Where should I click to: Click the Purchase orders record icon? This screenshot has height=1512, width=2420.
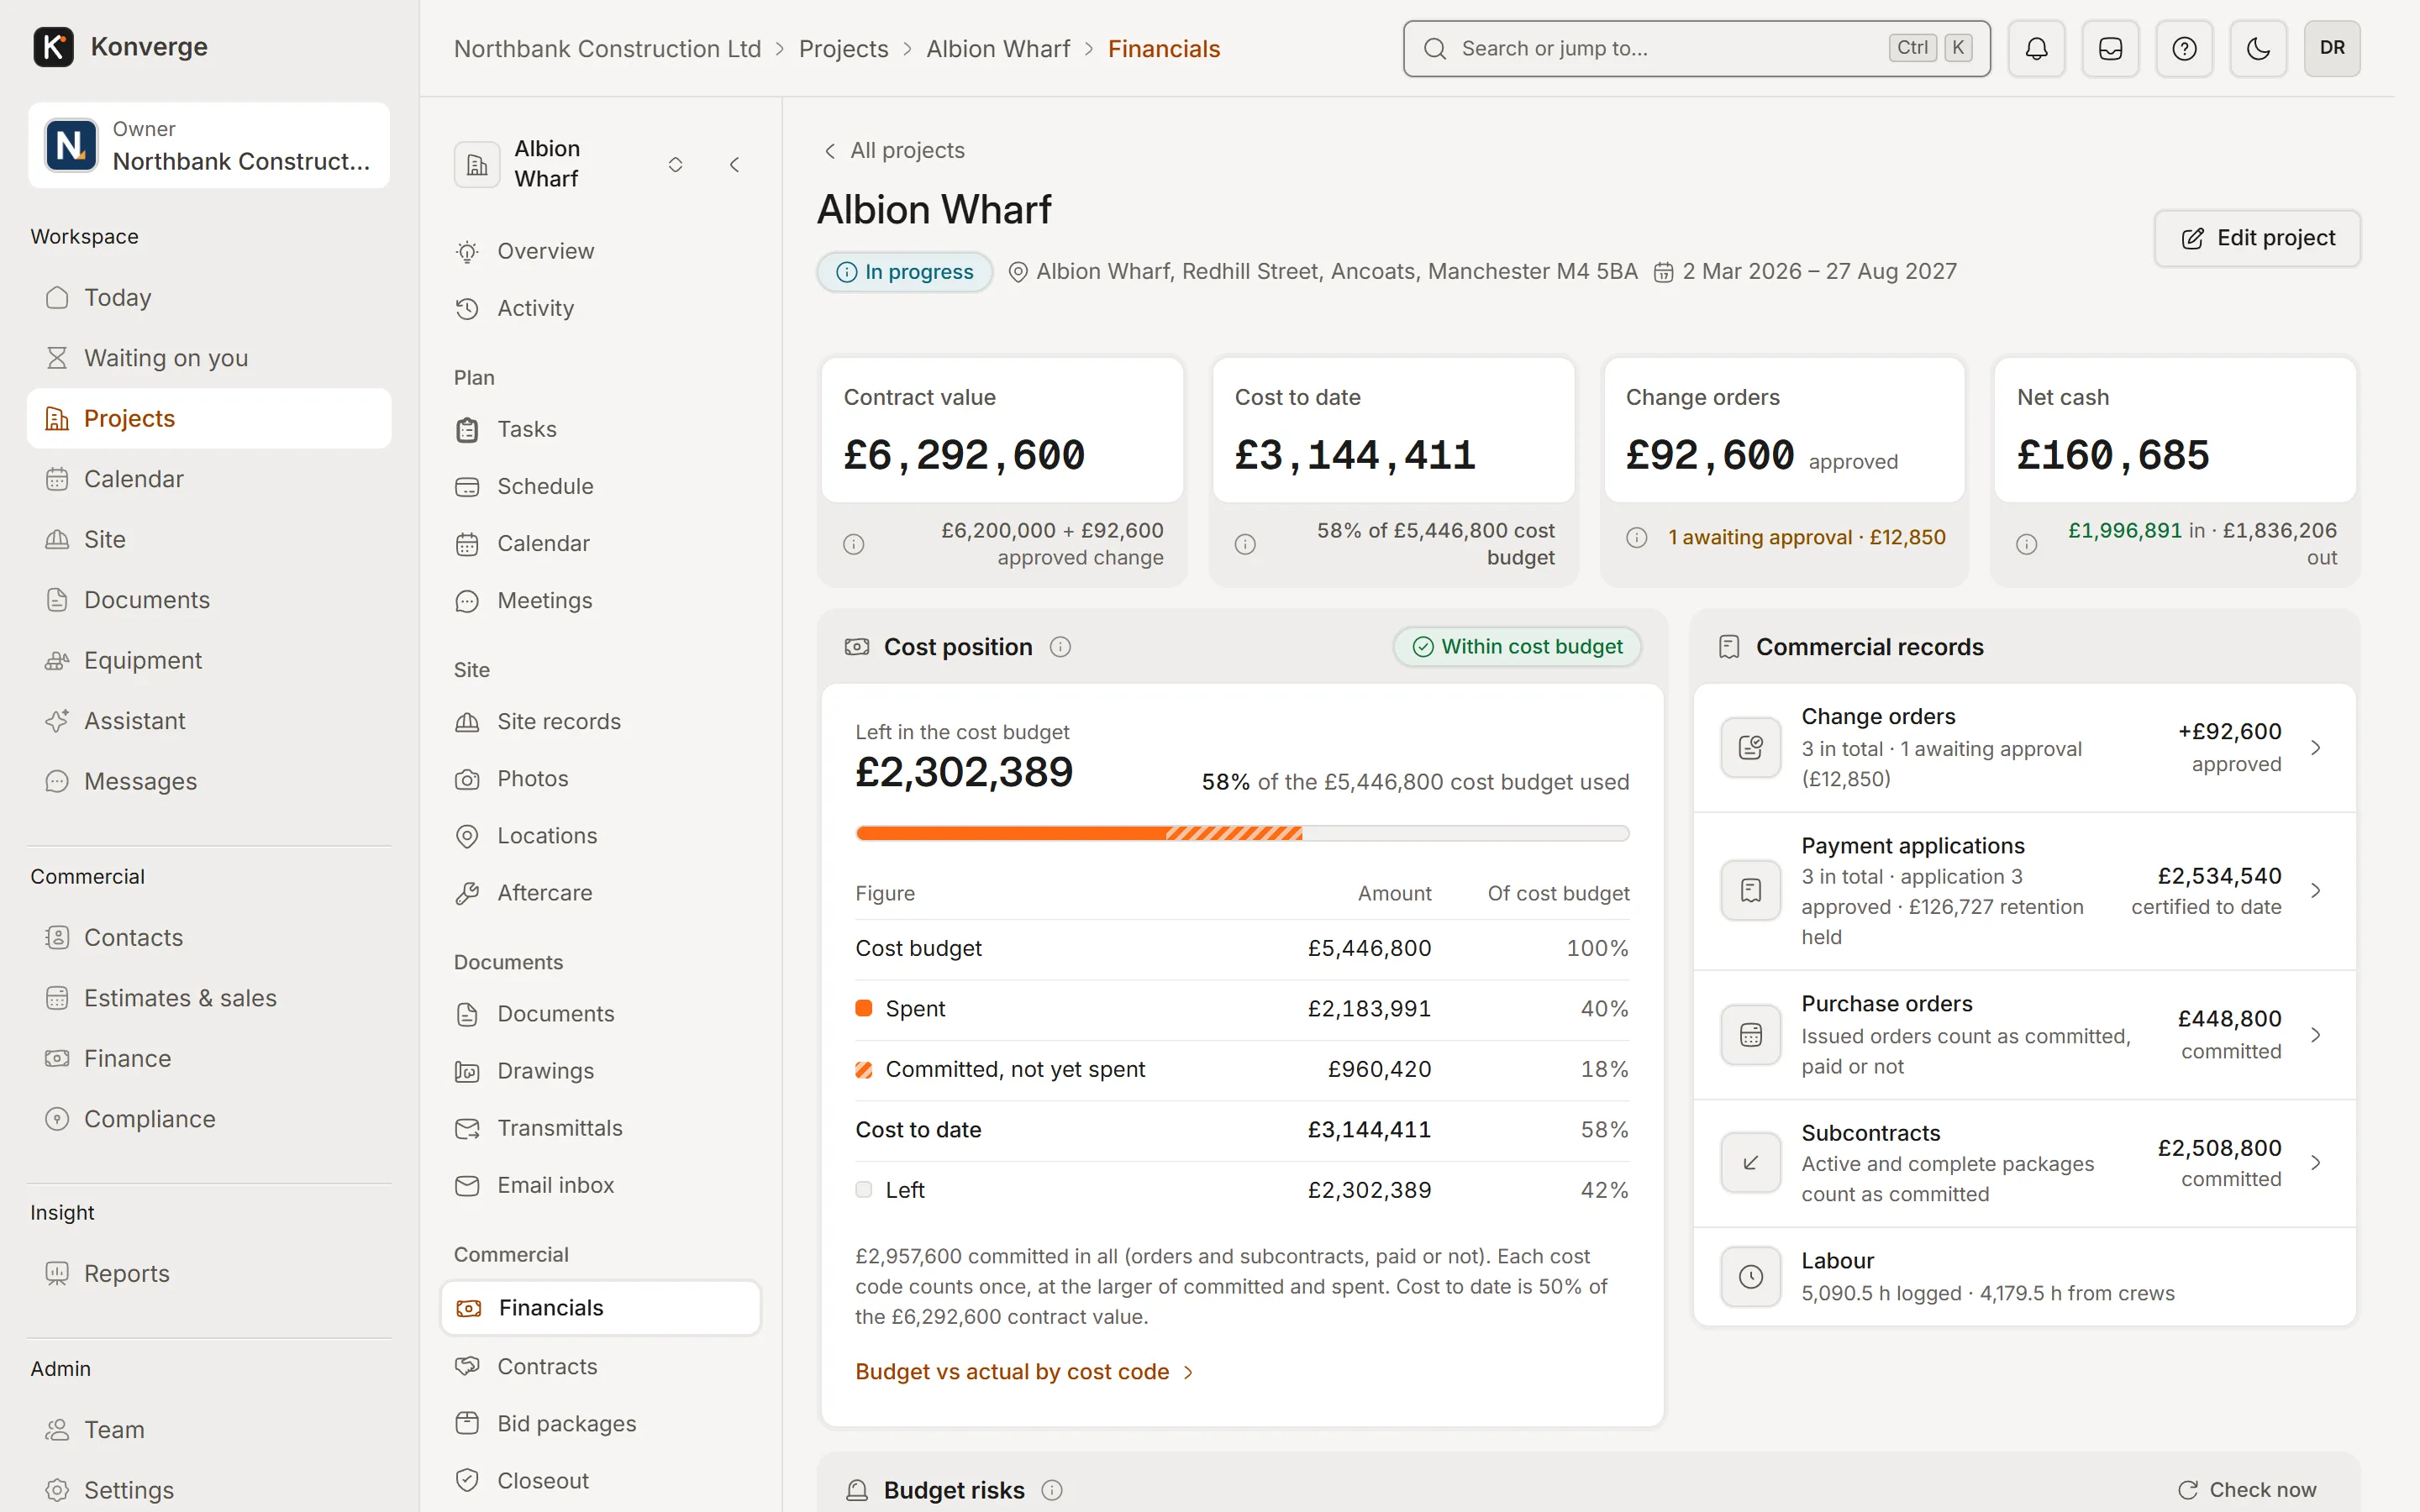point(1751,1034)
